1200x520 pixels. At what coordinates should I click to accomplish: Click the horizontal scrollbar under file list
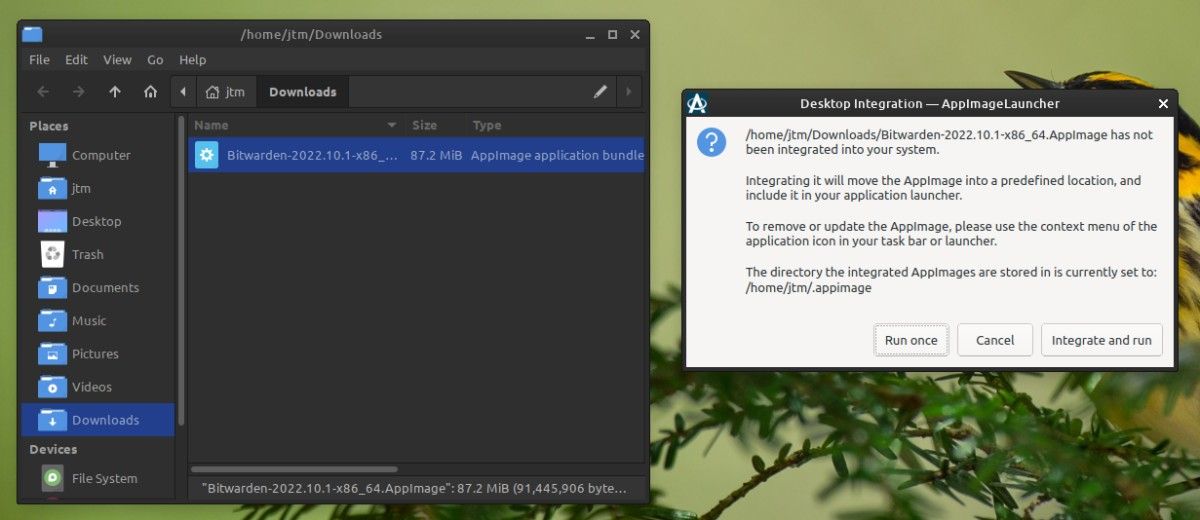294,468
